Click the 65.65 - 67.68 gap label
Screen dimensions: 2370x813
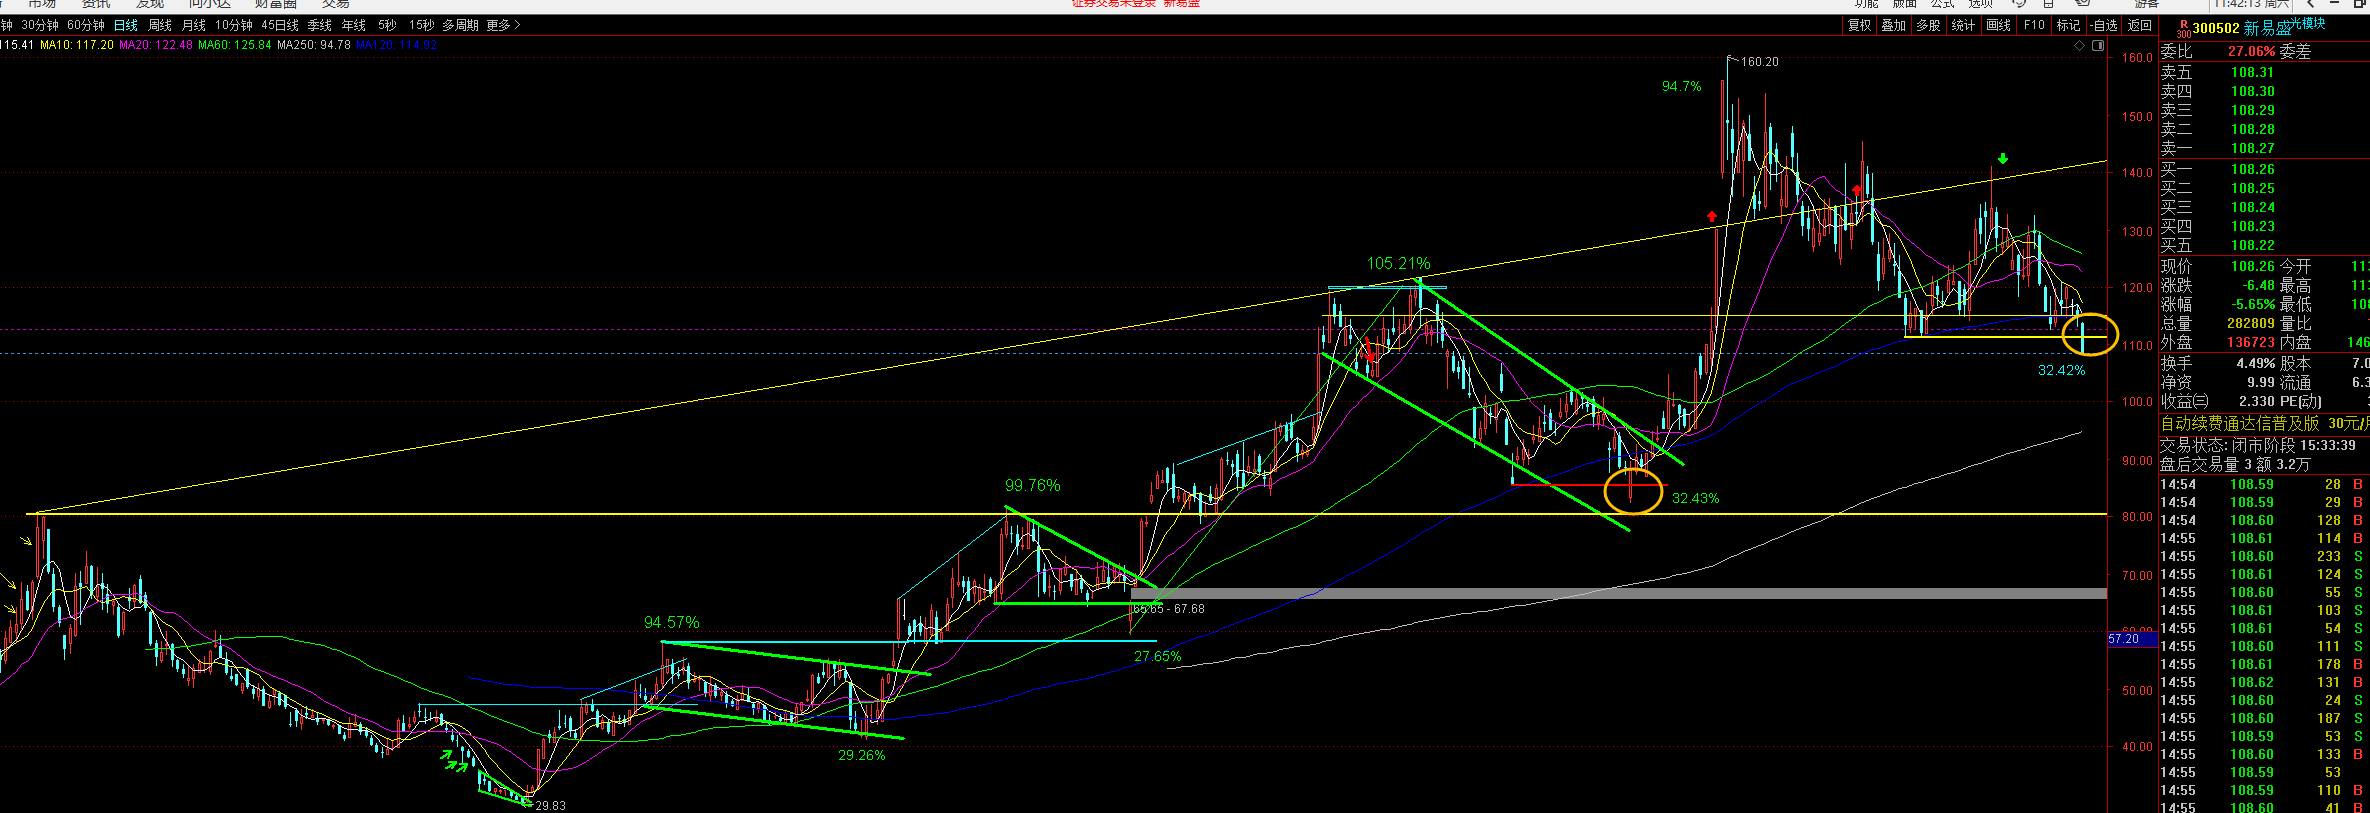coord(1168,609)
